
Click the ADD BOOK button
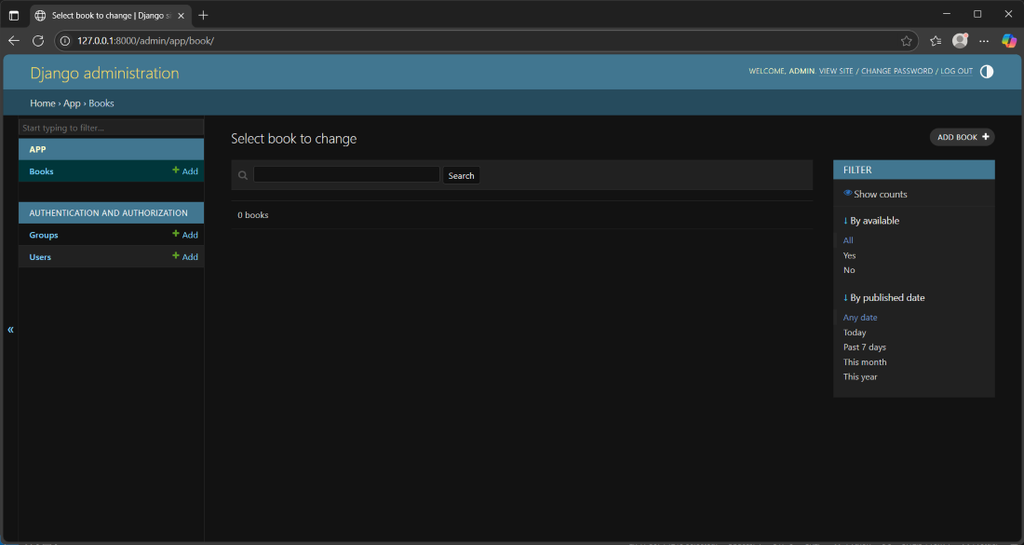(962, 137)
